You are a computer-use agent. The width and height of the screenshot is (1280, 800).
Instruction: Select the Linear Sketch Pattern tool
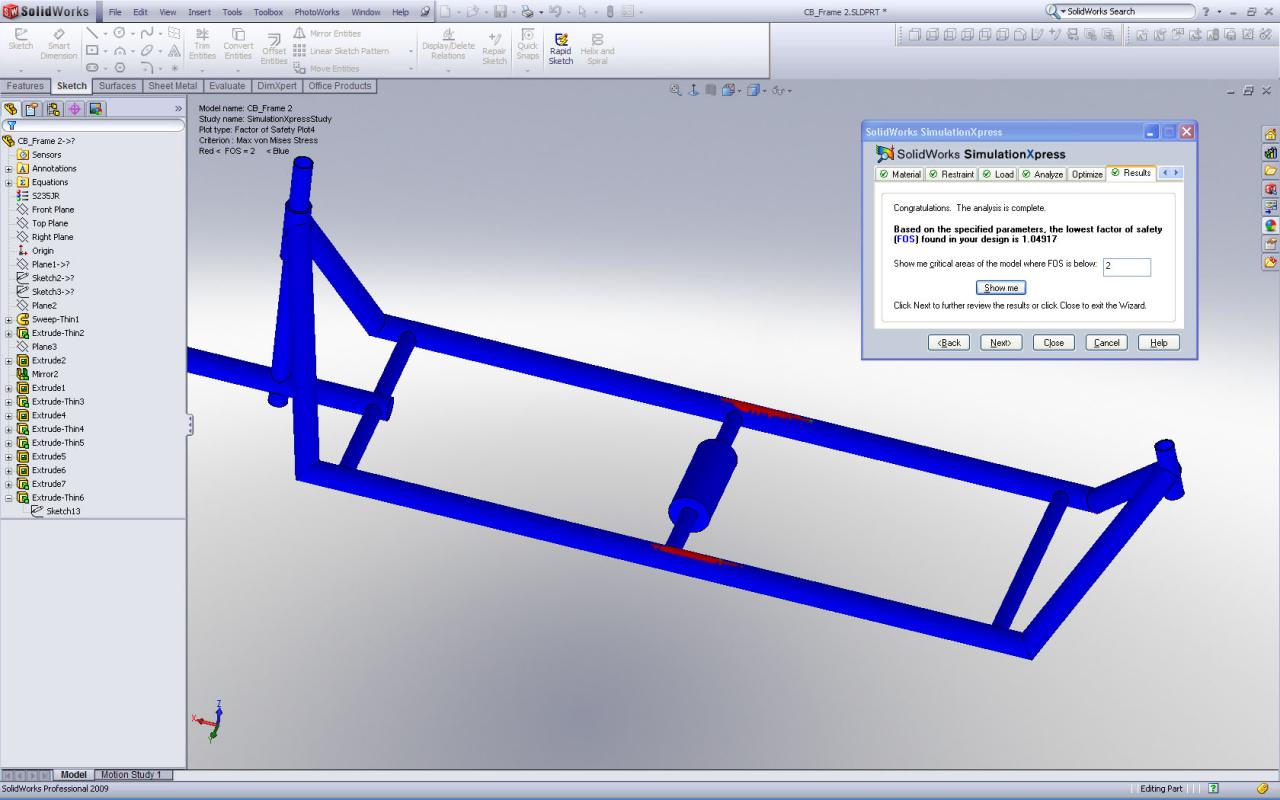click(x=341, y=51)
